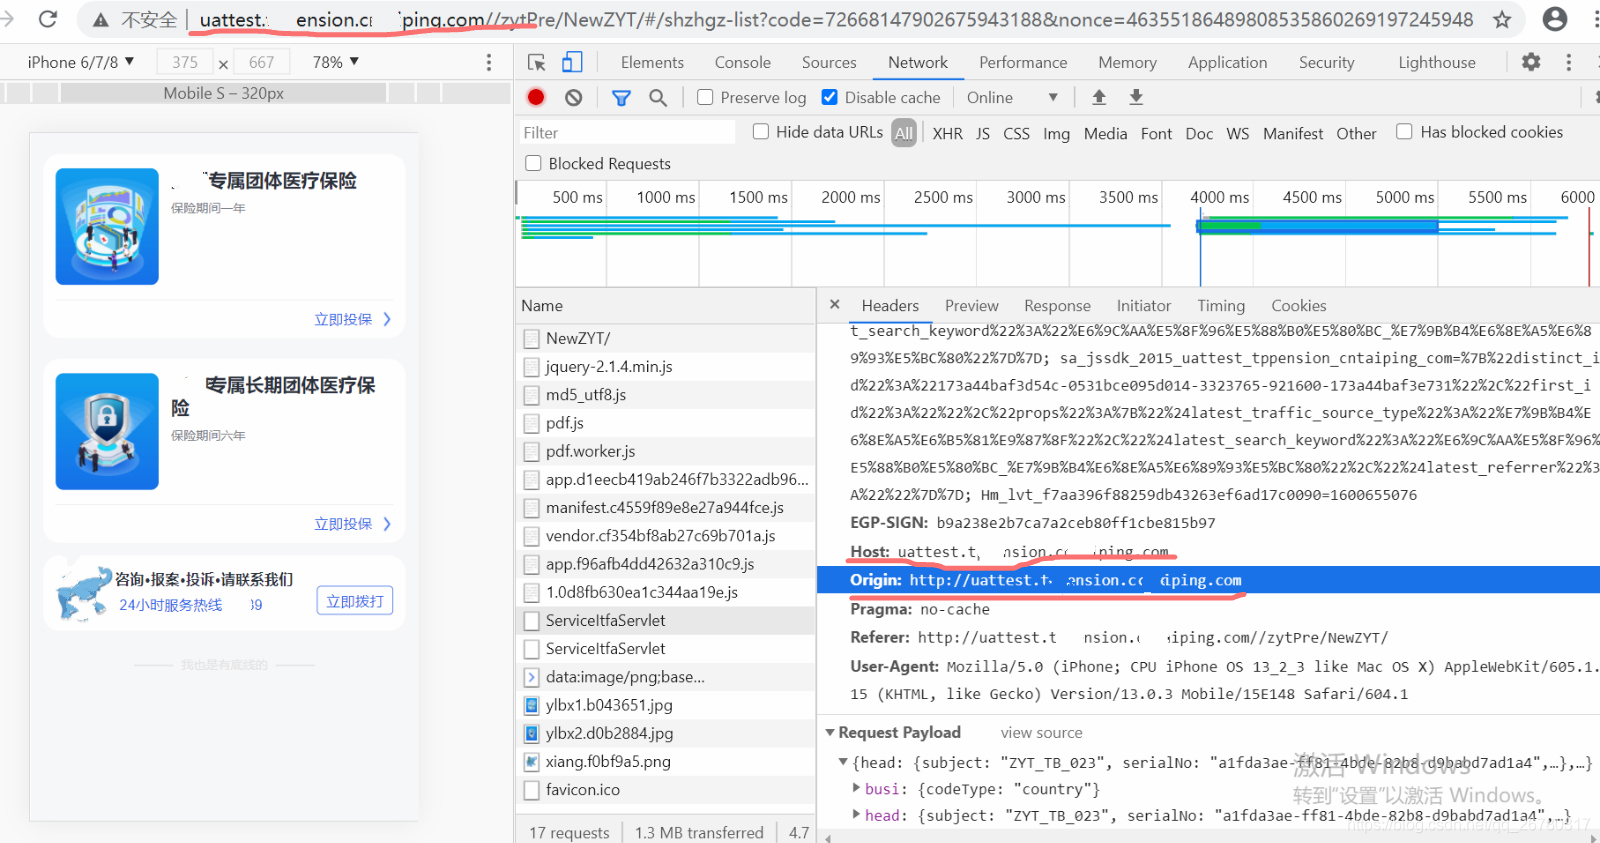Image resolution: width=1600 pixels, height=843 pixels.
Task: Toggle the device toolbar icon
Action: (x=572, y=62)
